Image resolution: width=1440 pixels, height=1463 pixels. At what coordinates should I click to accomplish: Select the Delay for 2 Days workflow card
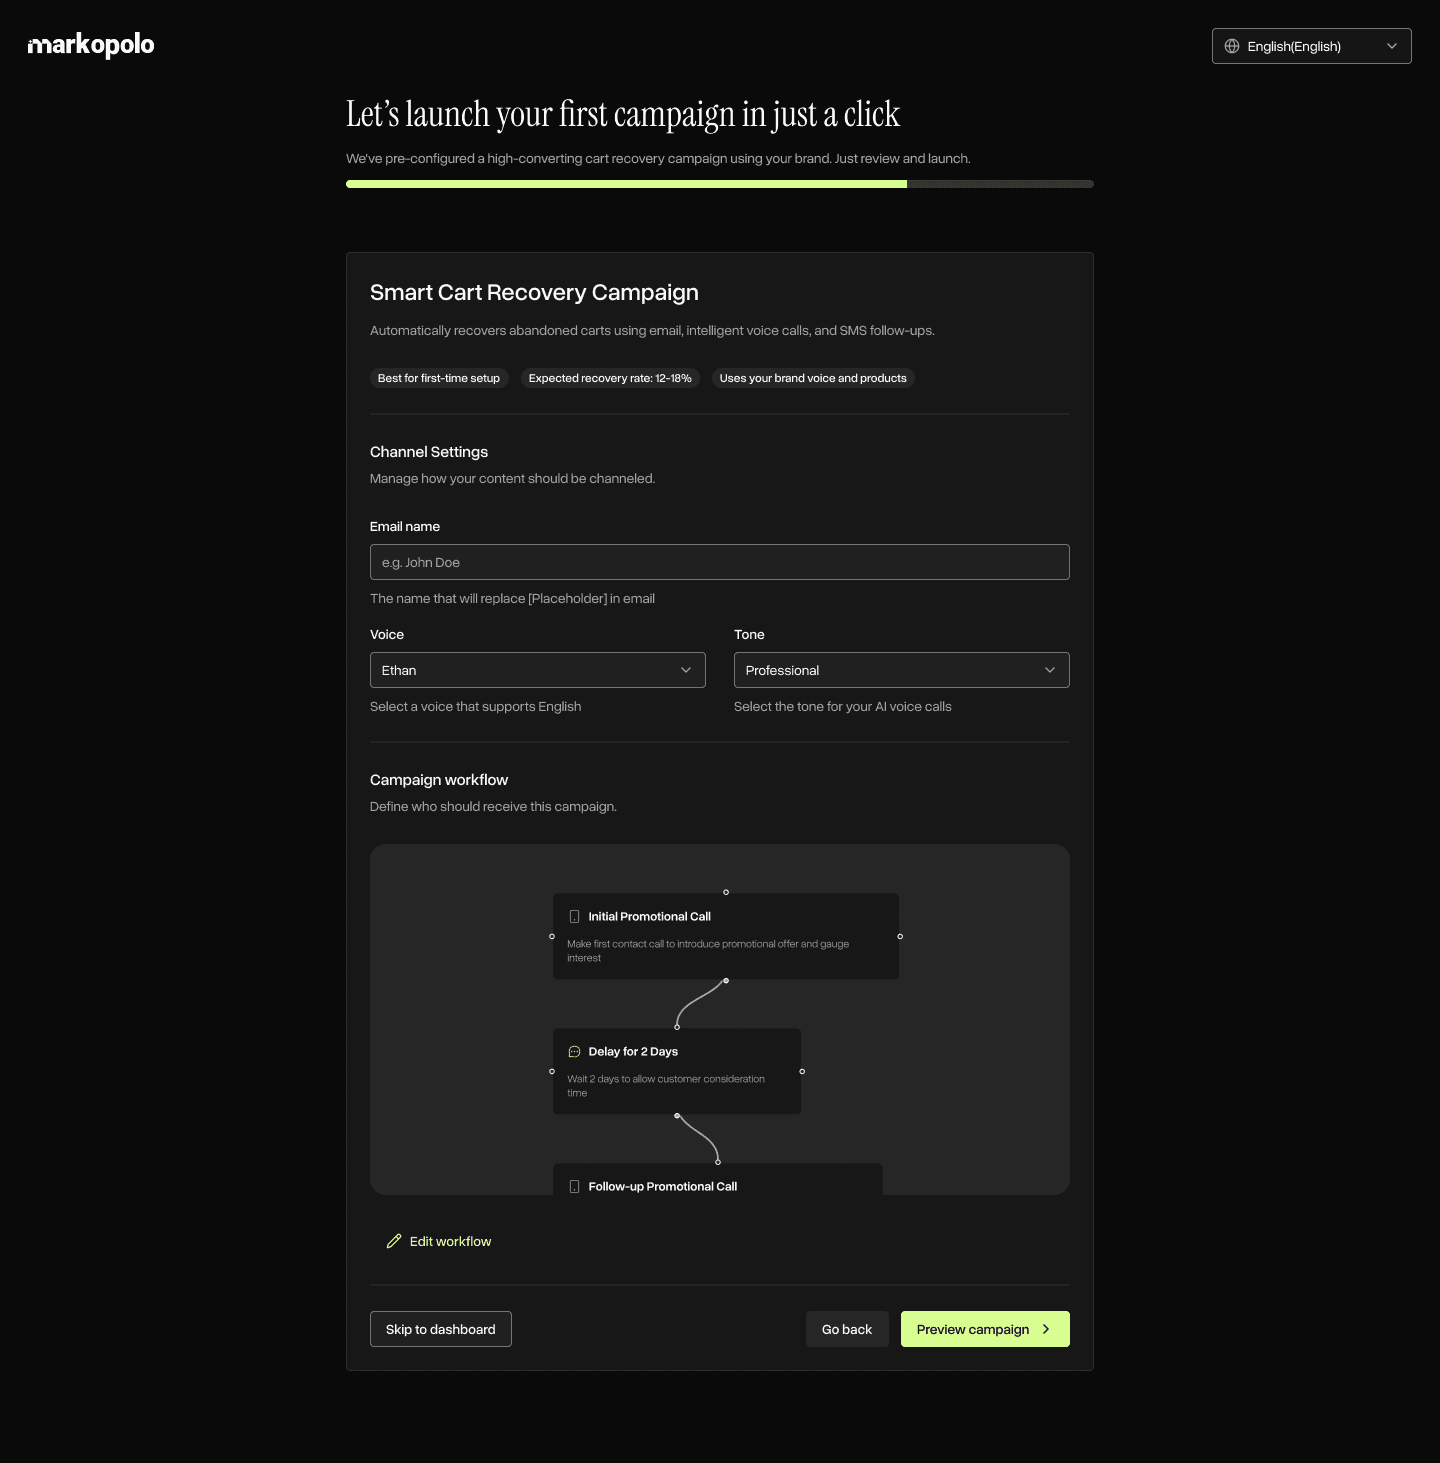pos(677,1071)
